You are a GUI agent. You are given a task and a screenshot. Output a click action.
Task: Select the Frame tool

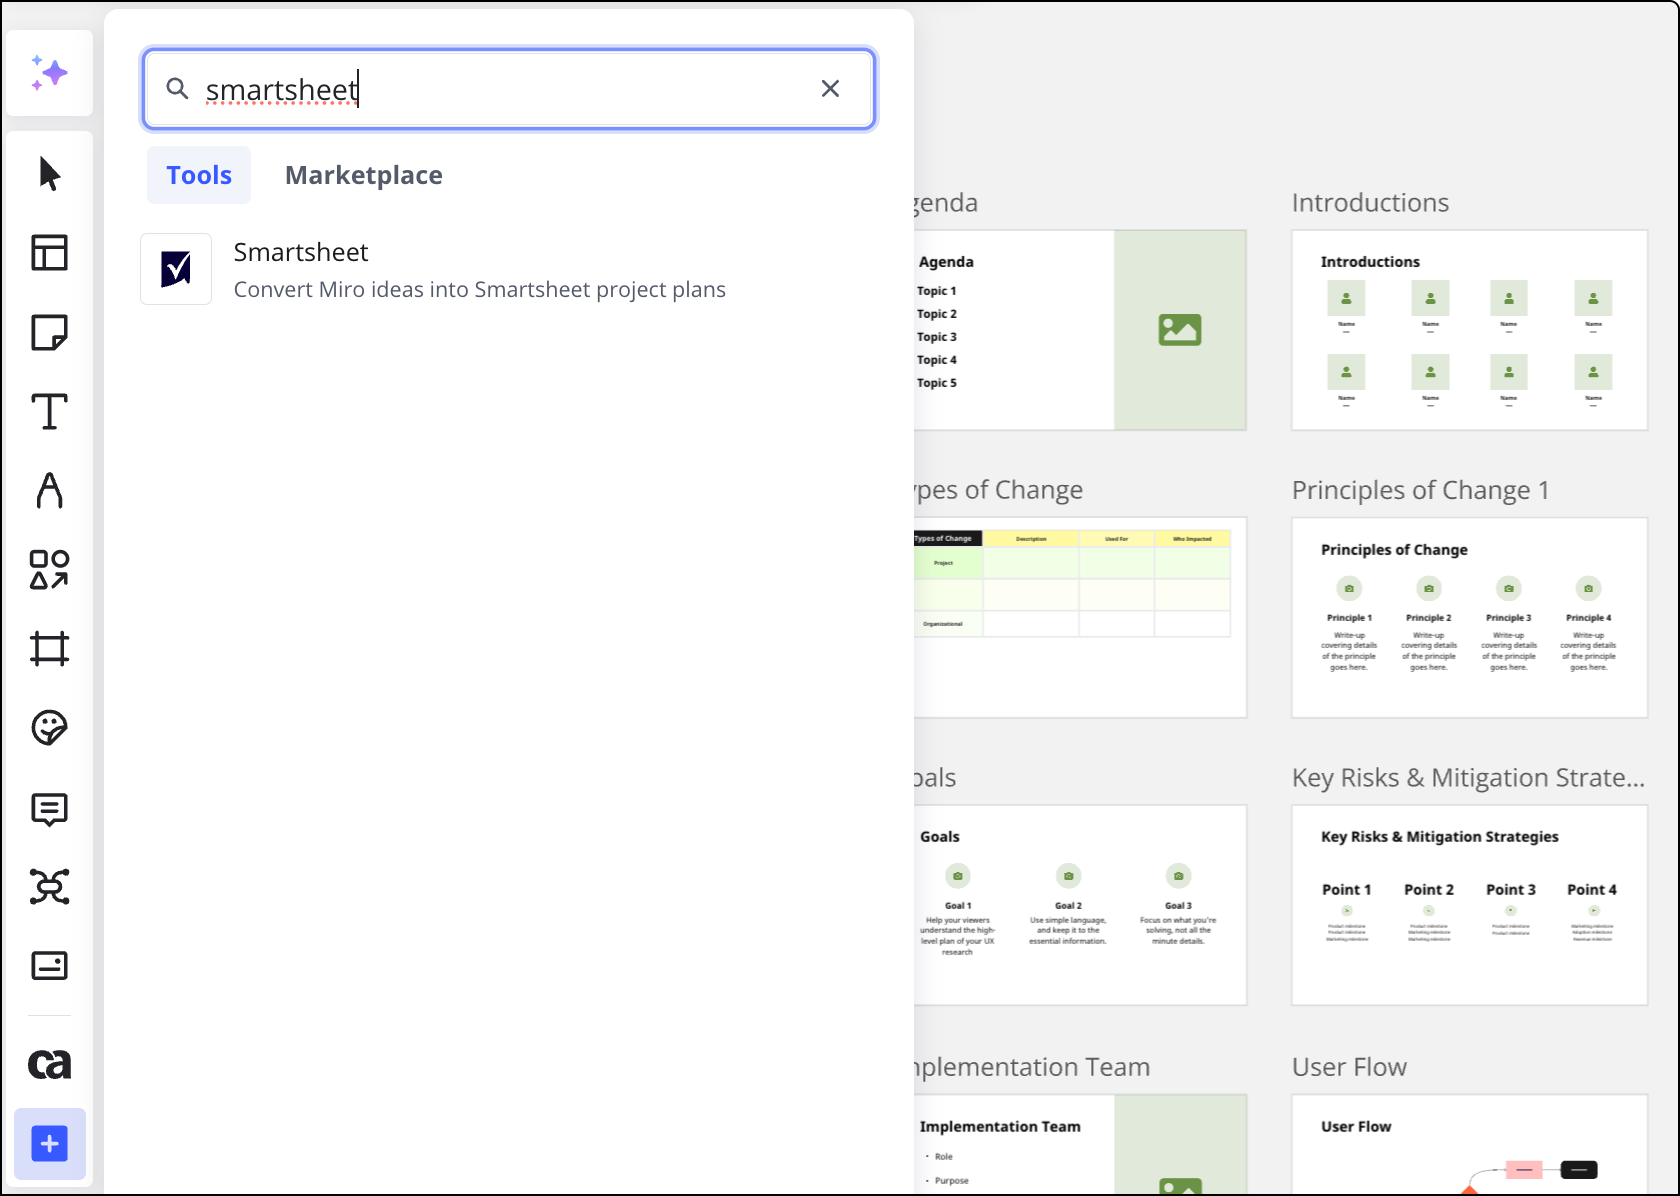49,649
